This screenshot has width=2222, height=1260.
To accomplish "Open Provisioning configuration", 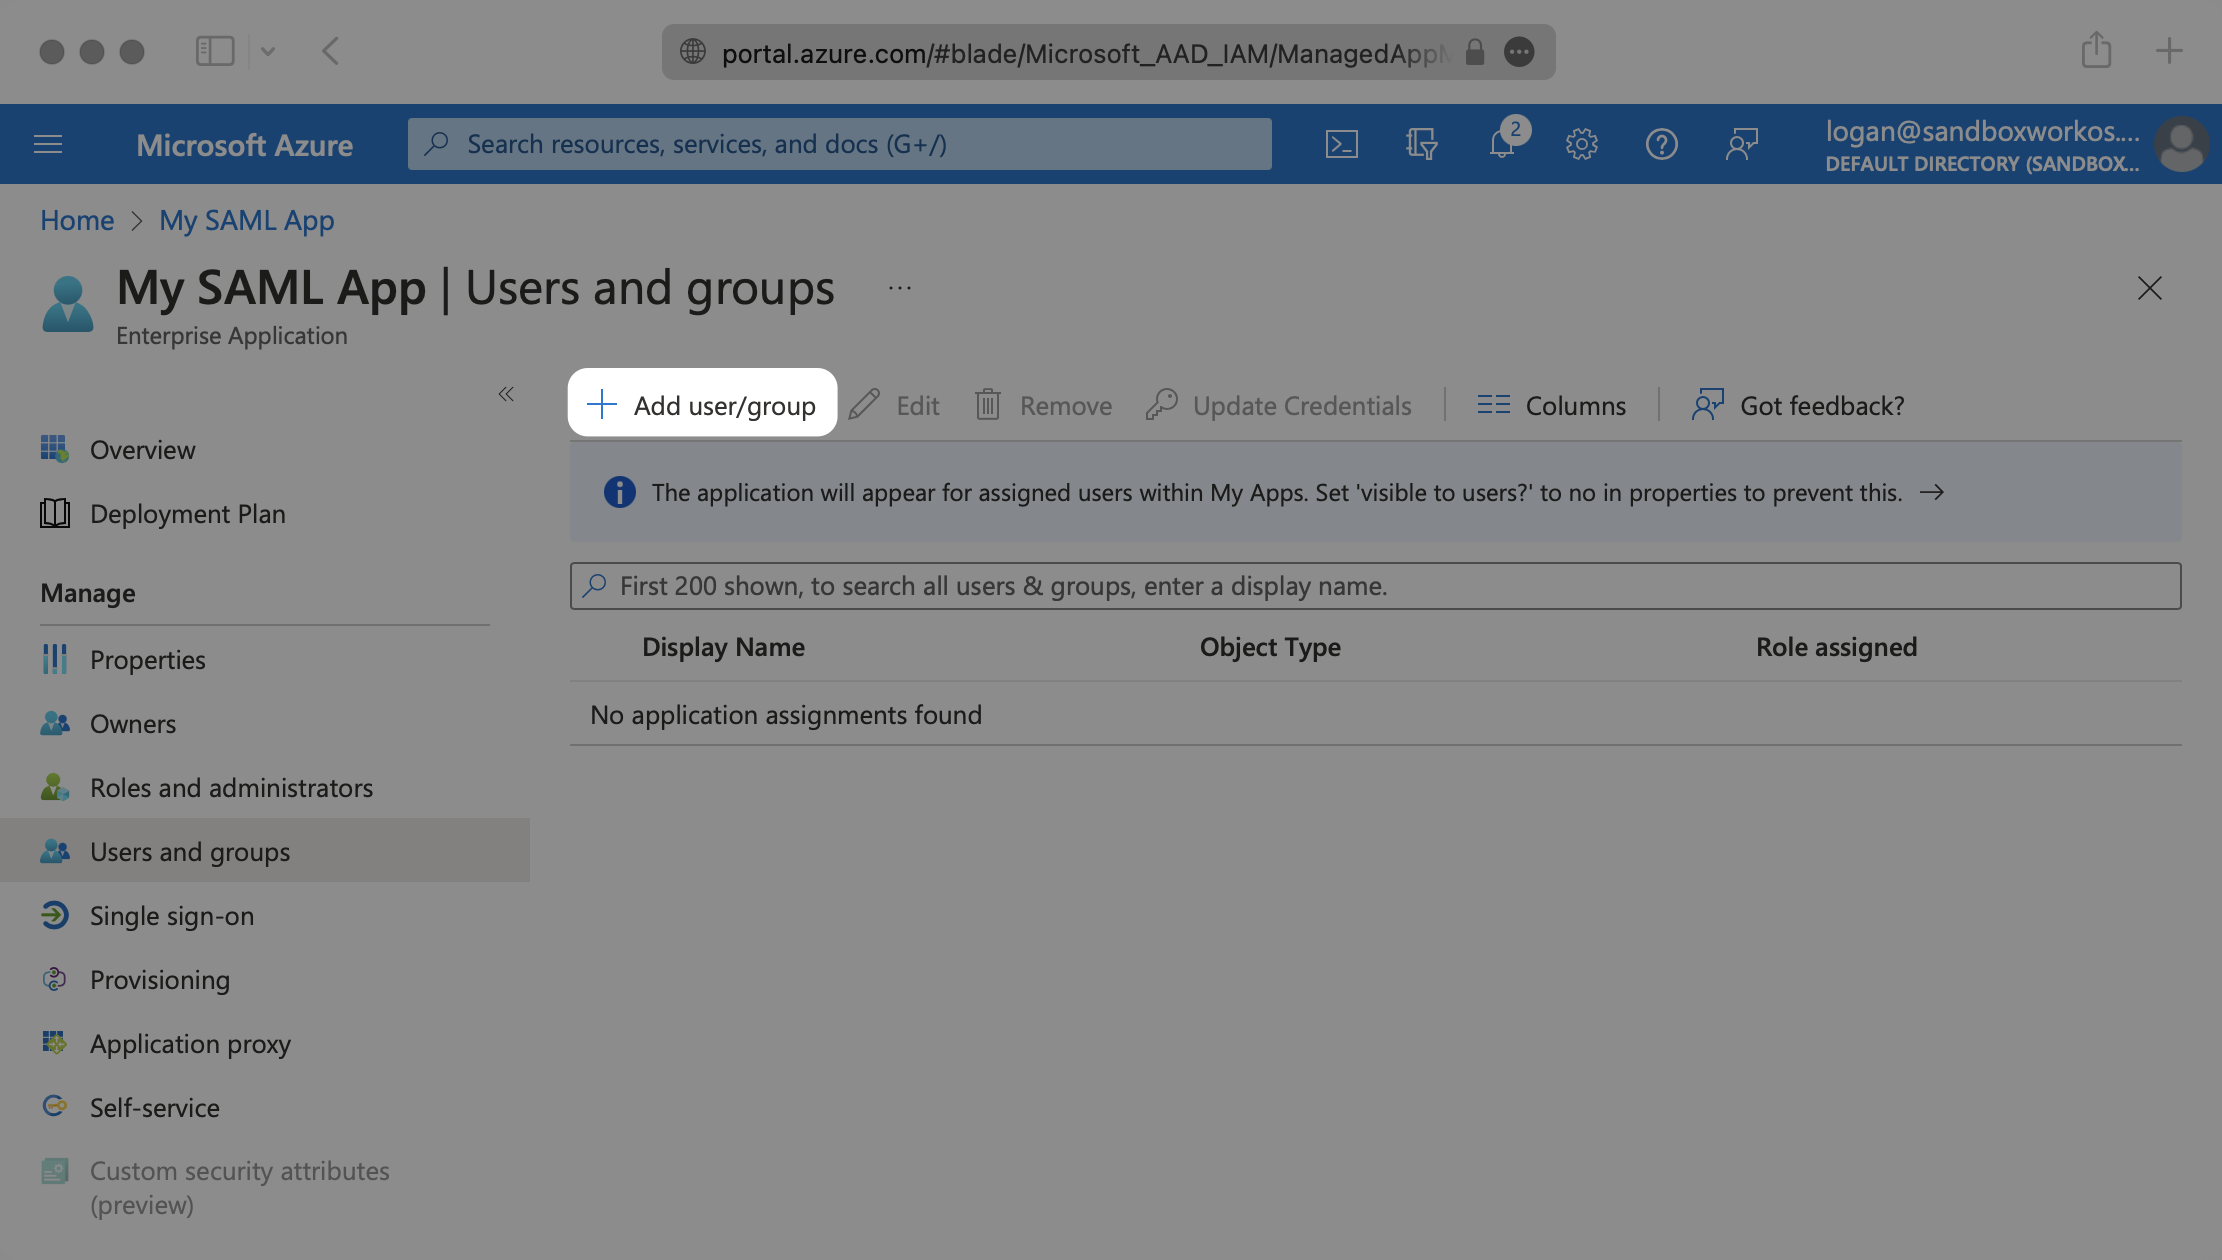I will pos(160,976).
